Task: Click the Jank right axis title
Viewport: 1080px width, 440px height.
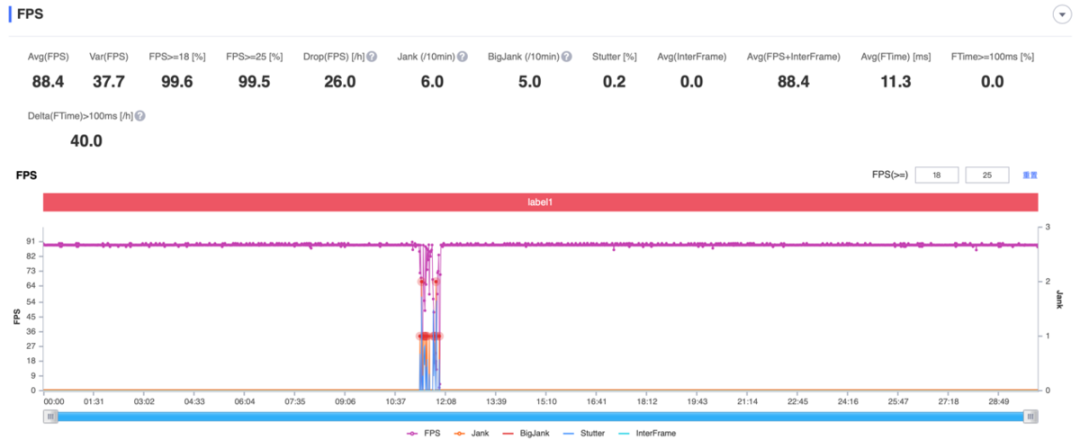Action: (x=1059, y=299)
